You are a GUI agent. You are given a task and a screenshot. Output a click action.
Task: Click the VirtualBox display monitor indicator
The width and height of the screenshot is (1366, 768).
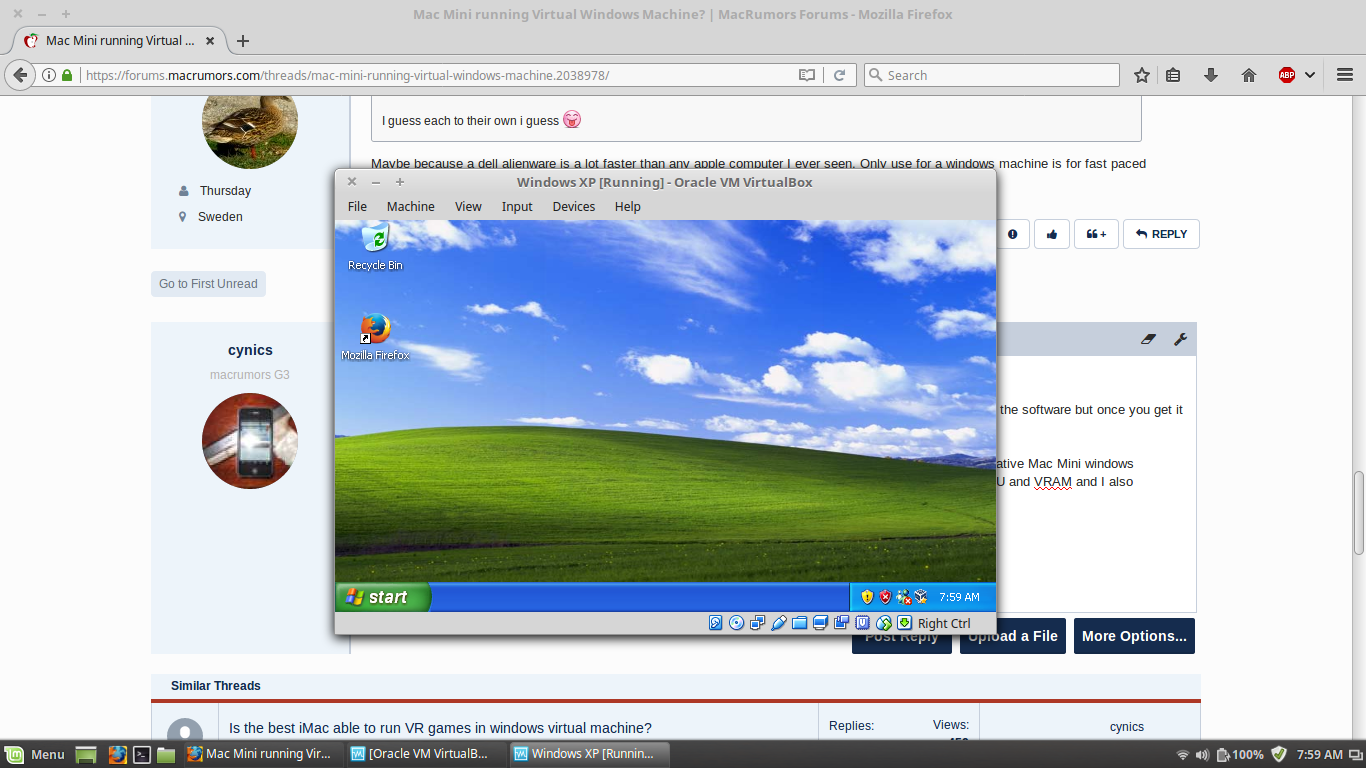point(821,623)
